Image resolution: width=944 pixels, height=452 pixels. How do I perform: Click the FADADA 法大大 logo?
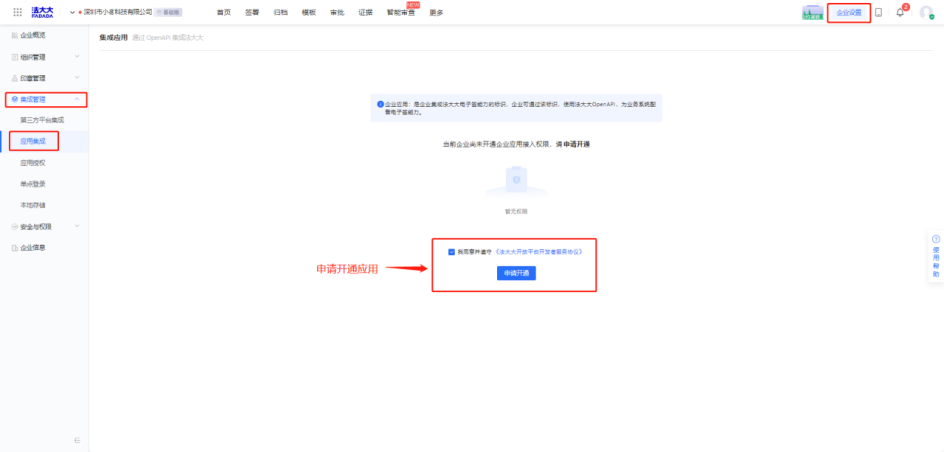pyautogui.click(x=43, y=12)
